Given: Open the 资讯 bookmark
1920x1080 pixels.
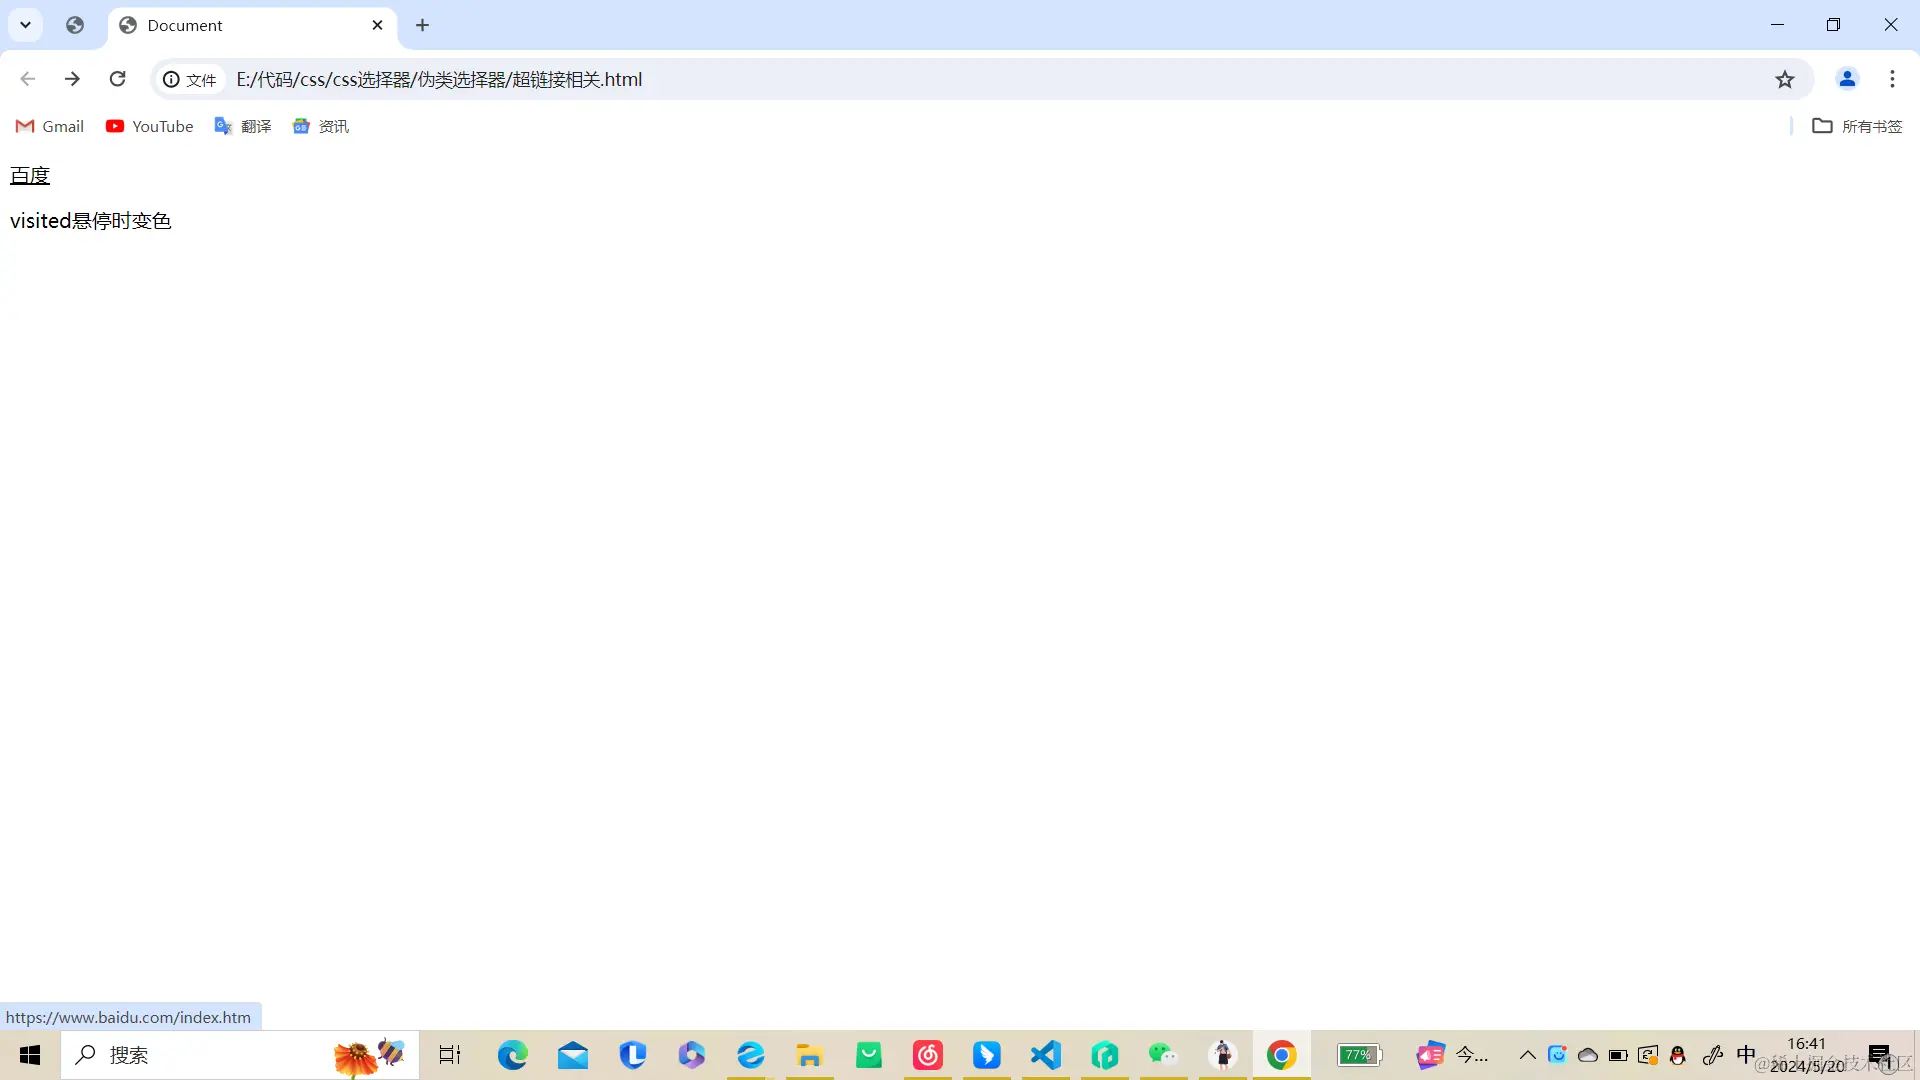Looking at the screenshot, I should click(x=321, y=126).
